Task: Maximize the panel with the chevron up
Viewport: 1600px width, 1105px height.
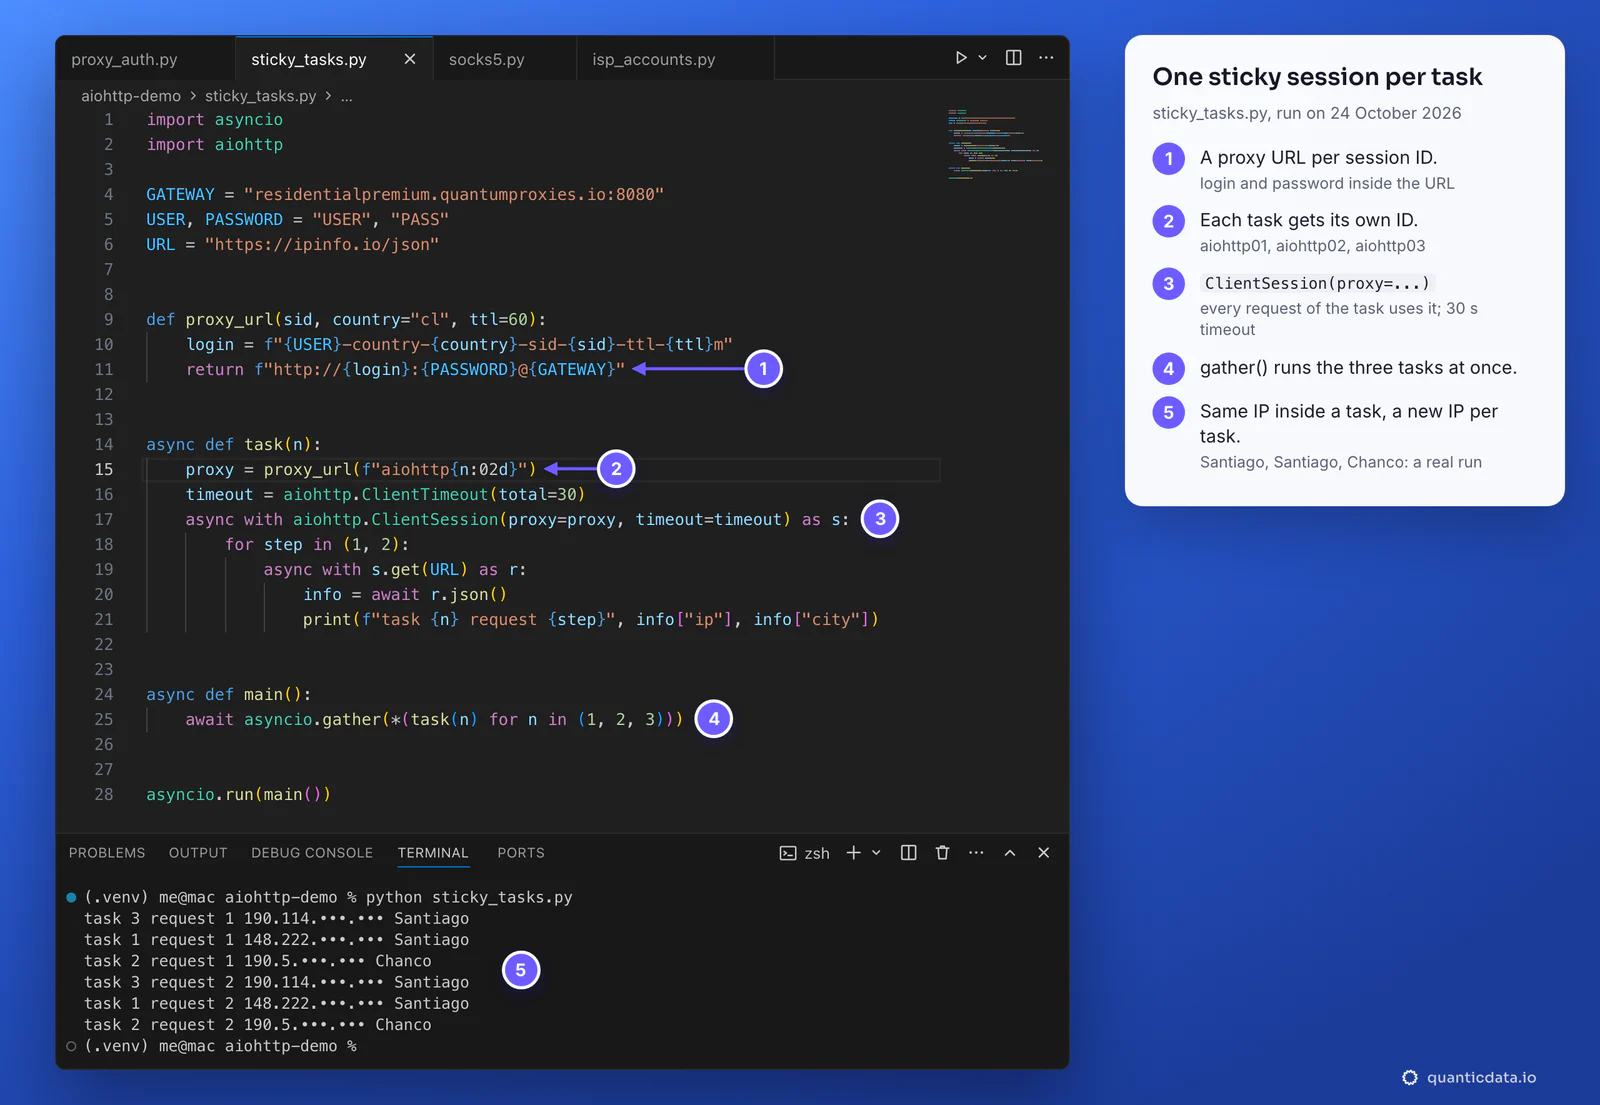Action: (x=1010, y=853)
